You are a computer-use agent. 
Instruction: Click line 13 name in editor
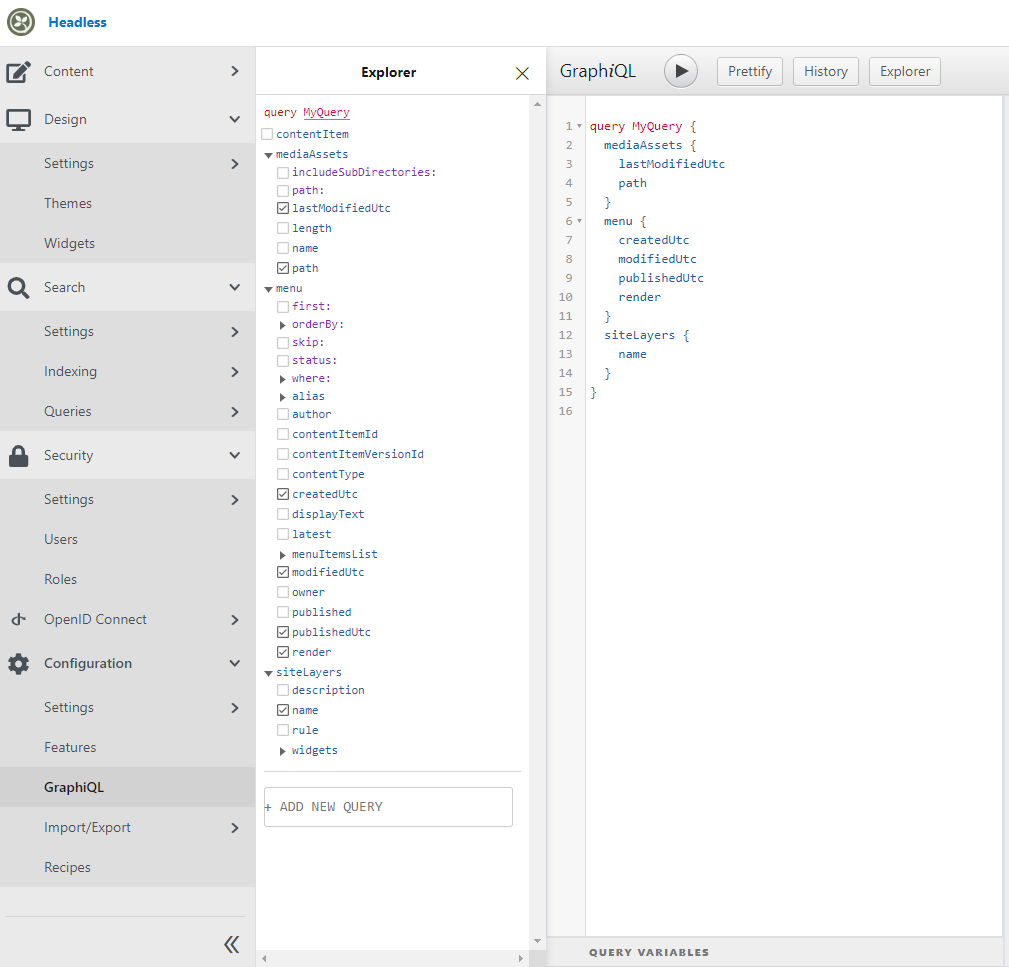pyautogui.click(x=632, y=354)
